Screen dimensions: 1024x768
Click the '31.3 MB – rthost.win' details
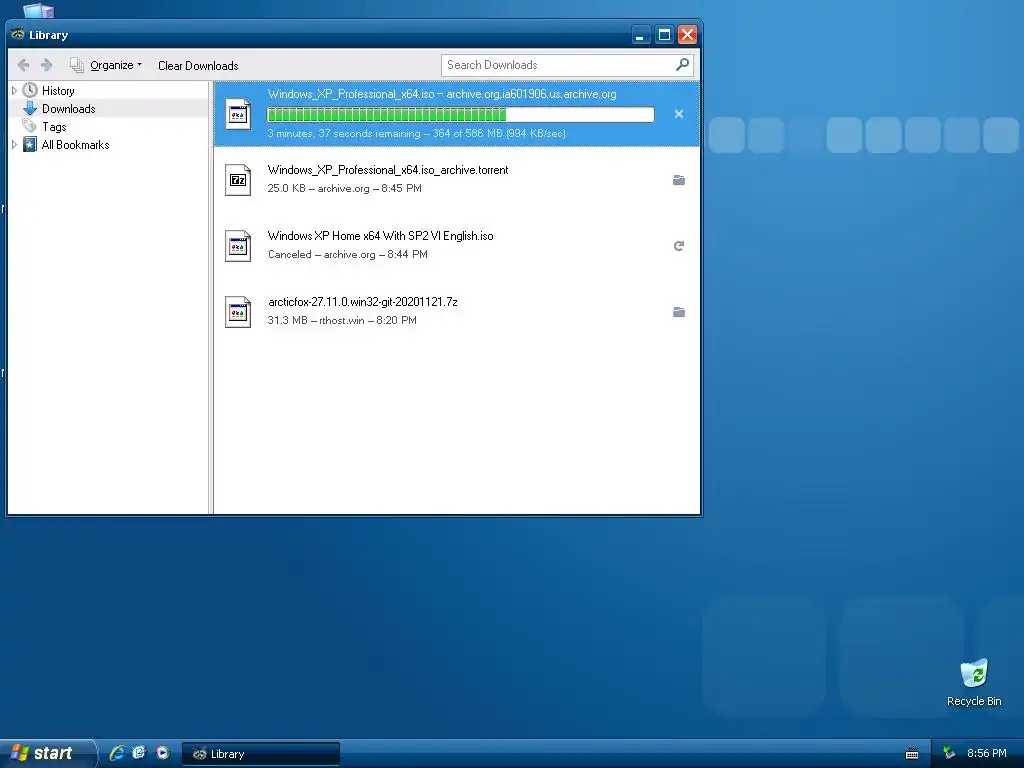pos(342,320)
